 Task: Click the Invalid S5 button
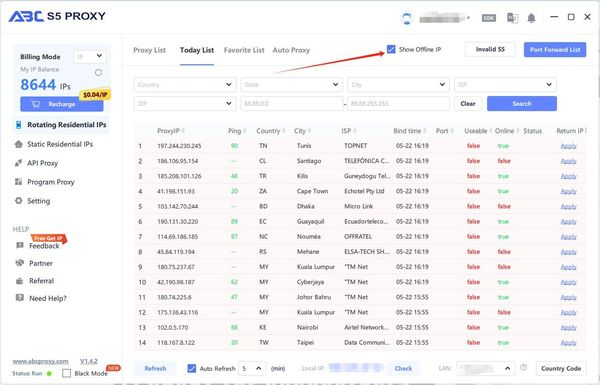click(490, 49)
